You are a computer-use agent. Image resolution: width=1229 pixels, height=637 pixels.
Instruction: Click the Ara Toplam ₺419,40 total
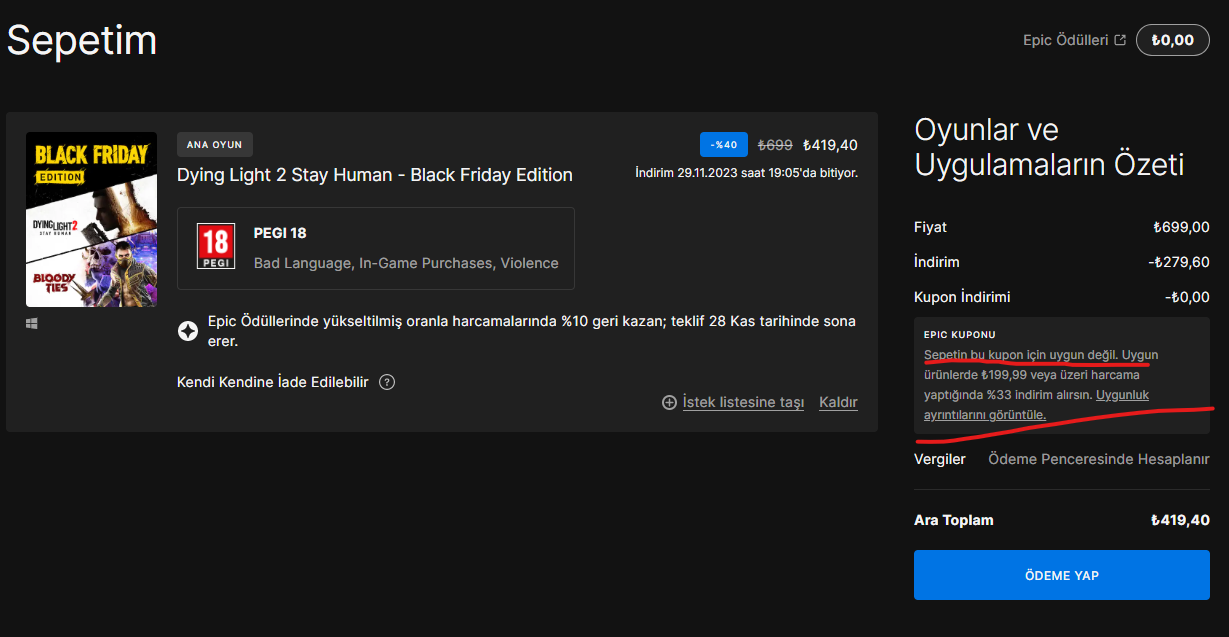1180,520
